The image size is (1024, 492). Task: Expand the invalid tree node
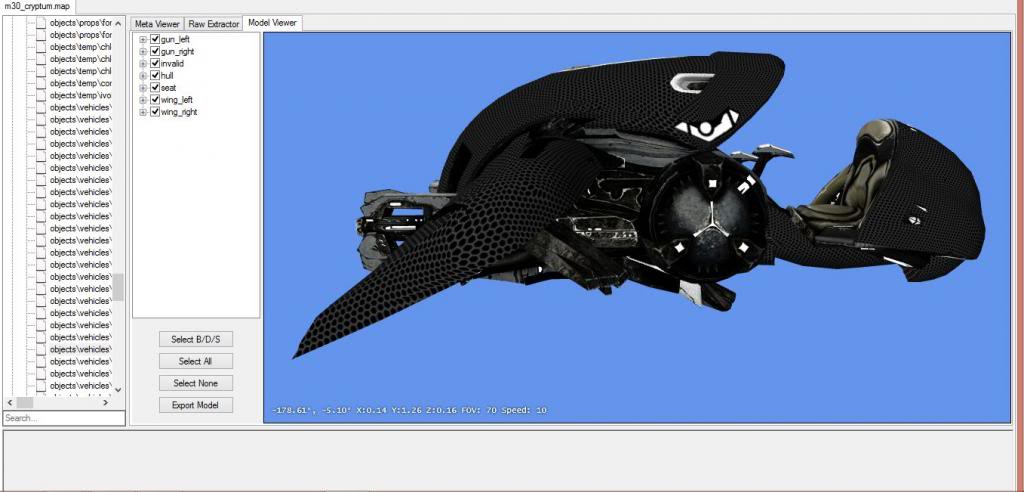tap(143, 64)
